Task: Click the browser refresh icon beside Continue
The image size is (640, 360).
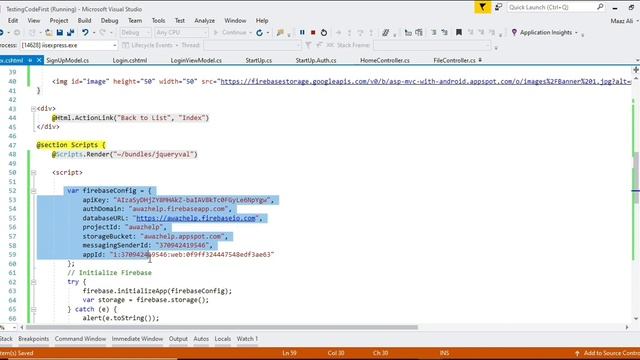Action: click(259, 32)
